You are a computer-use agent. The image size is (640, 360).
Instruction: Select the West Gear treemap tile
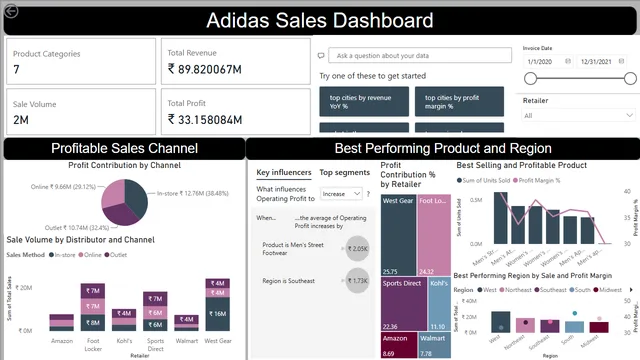pos(398,235)
